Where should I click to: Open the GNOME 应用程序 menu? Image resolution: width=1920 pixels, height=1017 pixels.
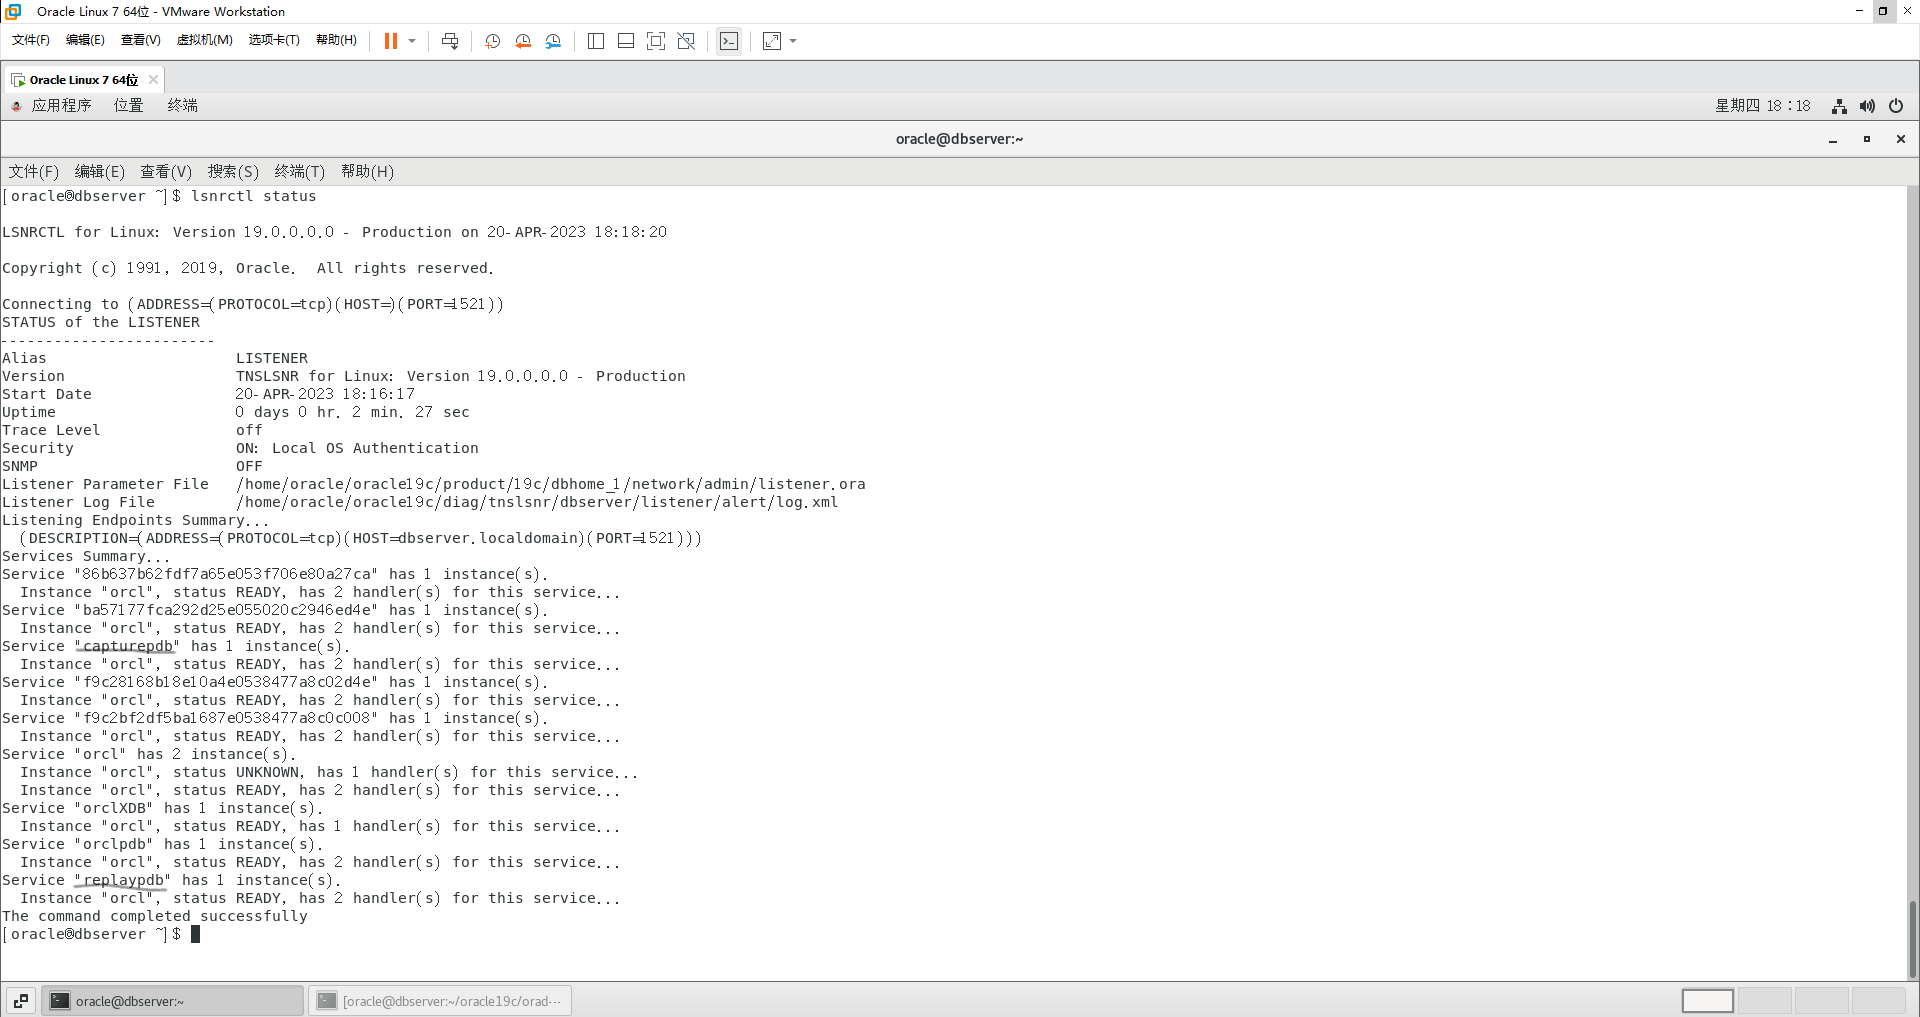coord(61,105)
